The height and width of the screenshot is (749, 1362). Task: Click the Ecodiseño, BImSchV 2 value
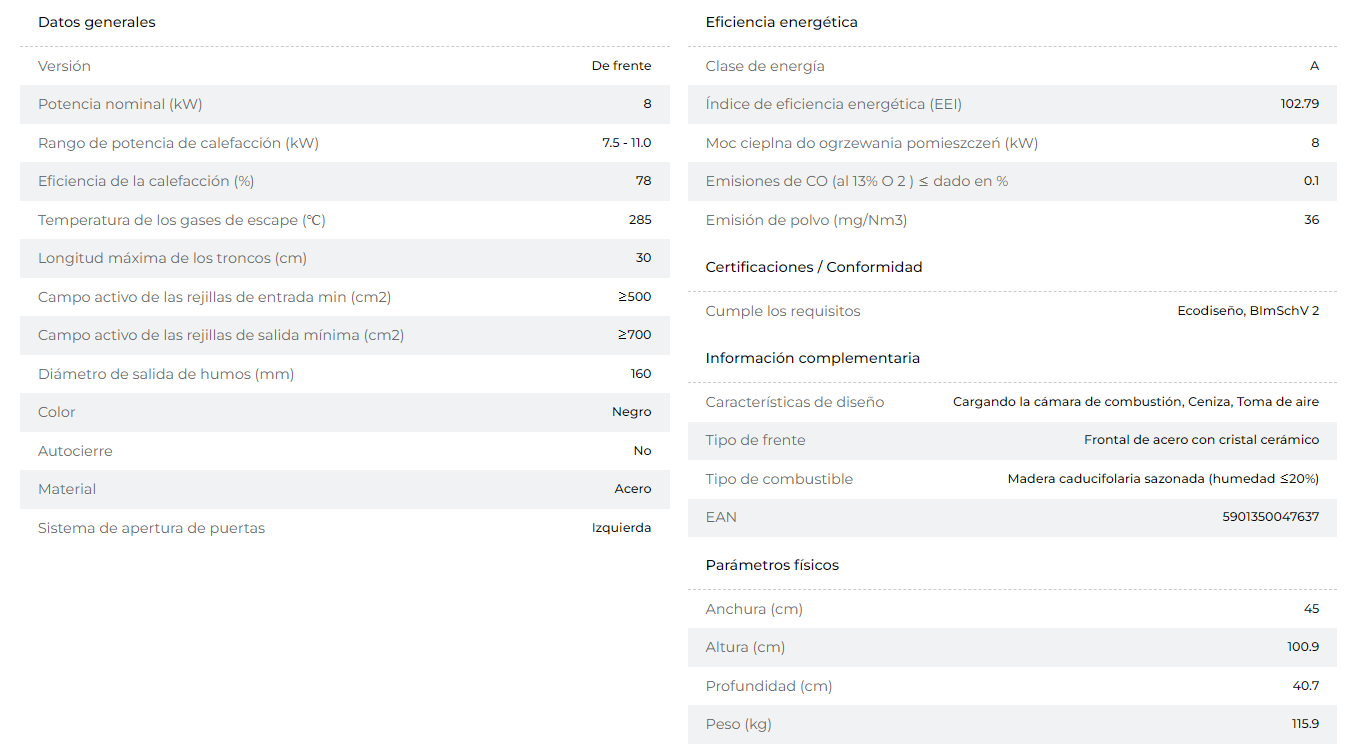click(1249, 311)
